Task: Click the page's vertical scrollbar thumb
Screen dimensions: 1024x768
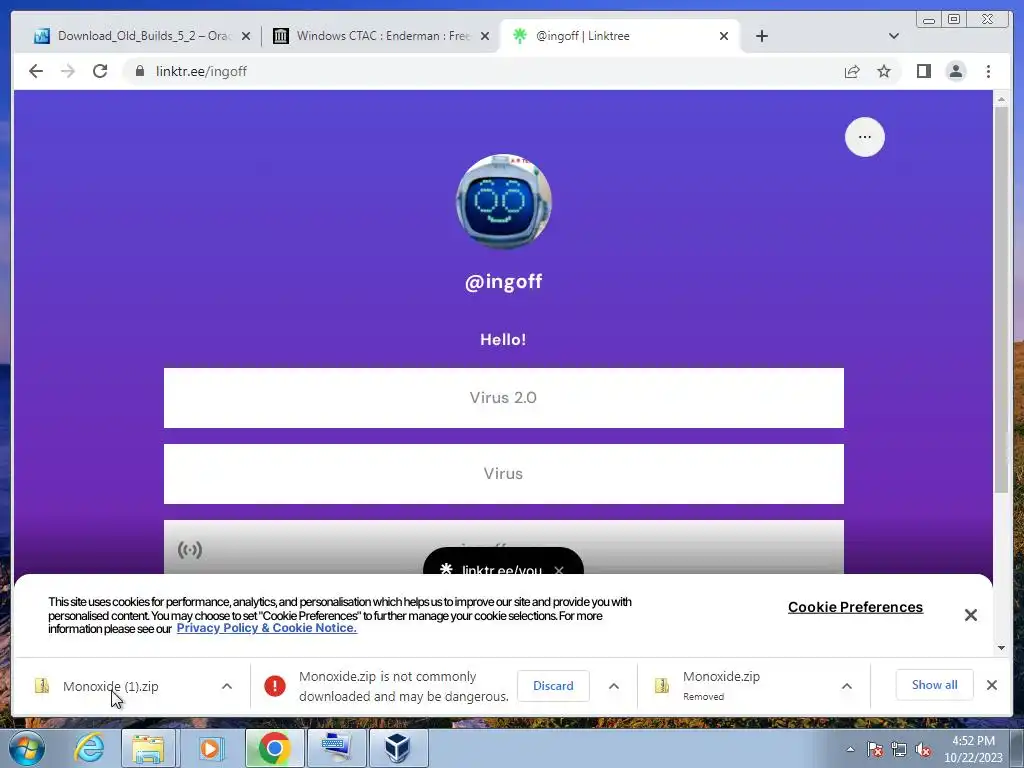Action: click(x=1001, y=299)
